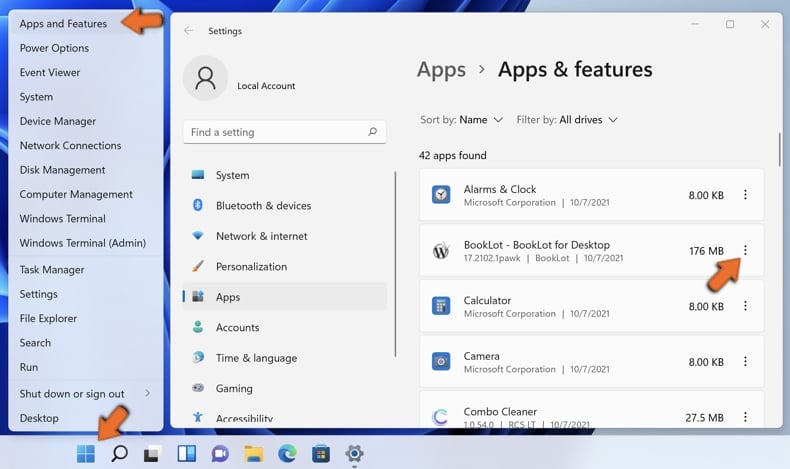The height and width of the screenshot is (469, 790).
Task: Select Computer Management menu entry
Action: tap(86, 194)
